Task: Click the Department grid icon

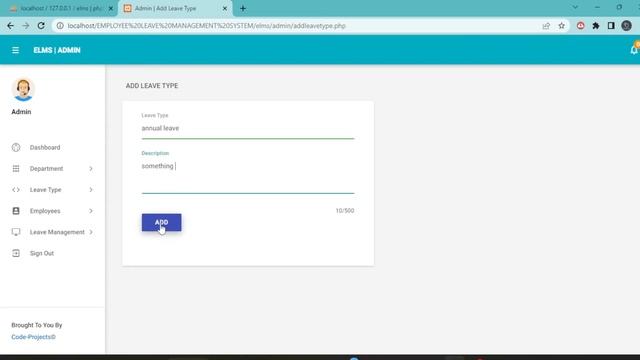Action: click(16, 169)
